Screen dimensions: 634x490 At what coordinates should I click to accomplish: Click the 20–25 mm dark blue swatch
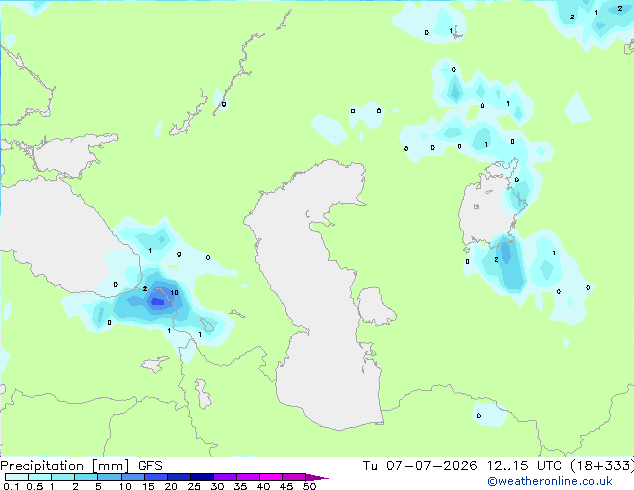click(179, 477)
